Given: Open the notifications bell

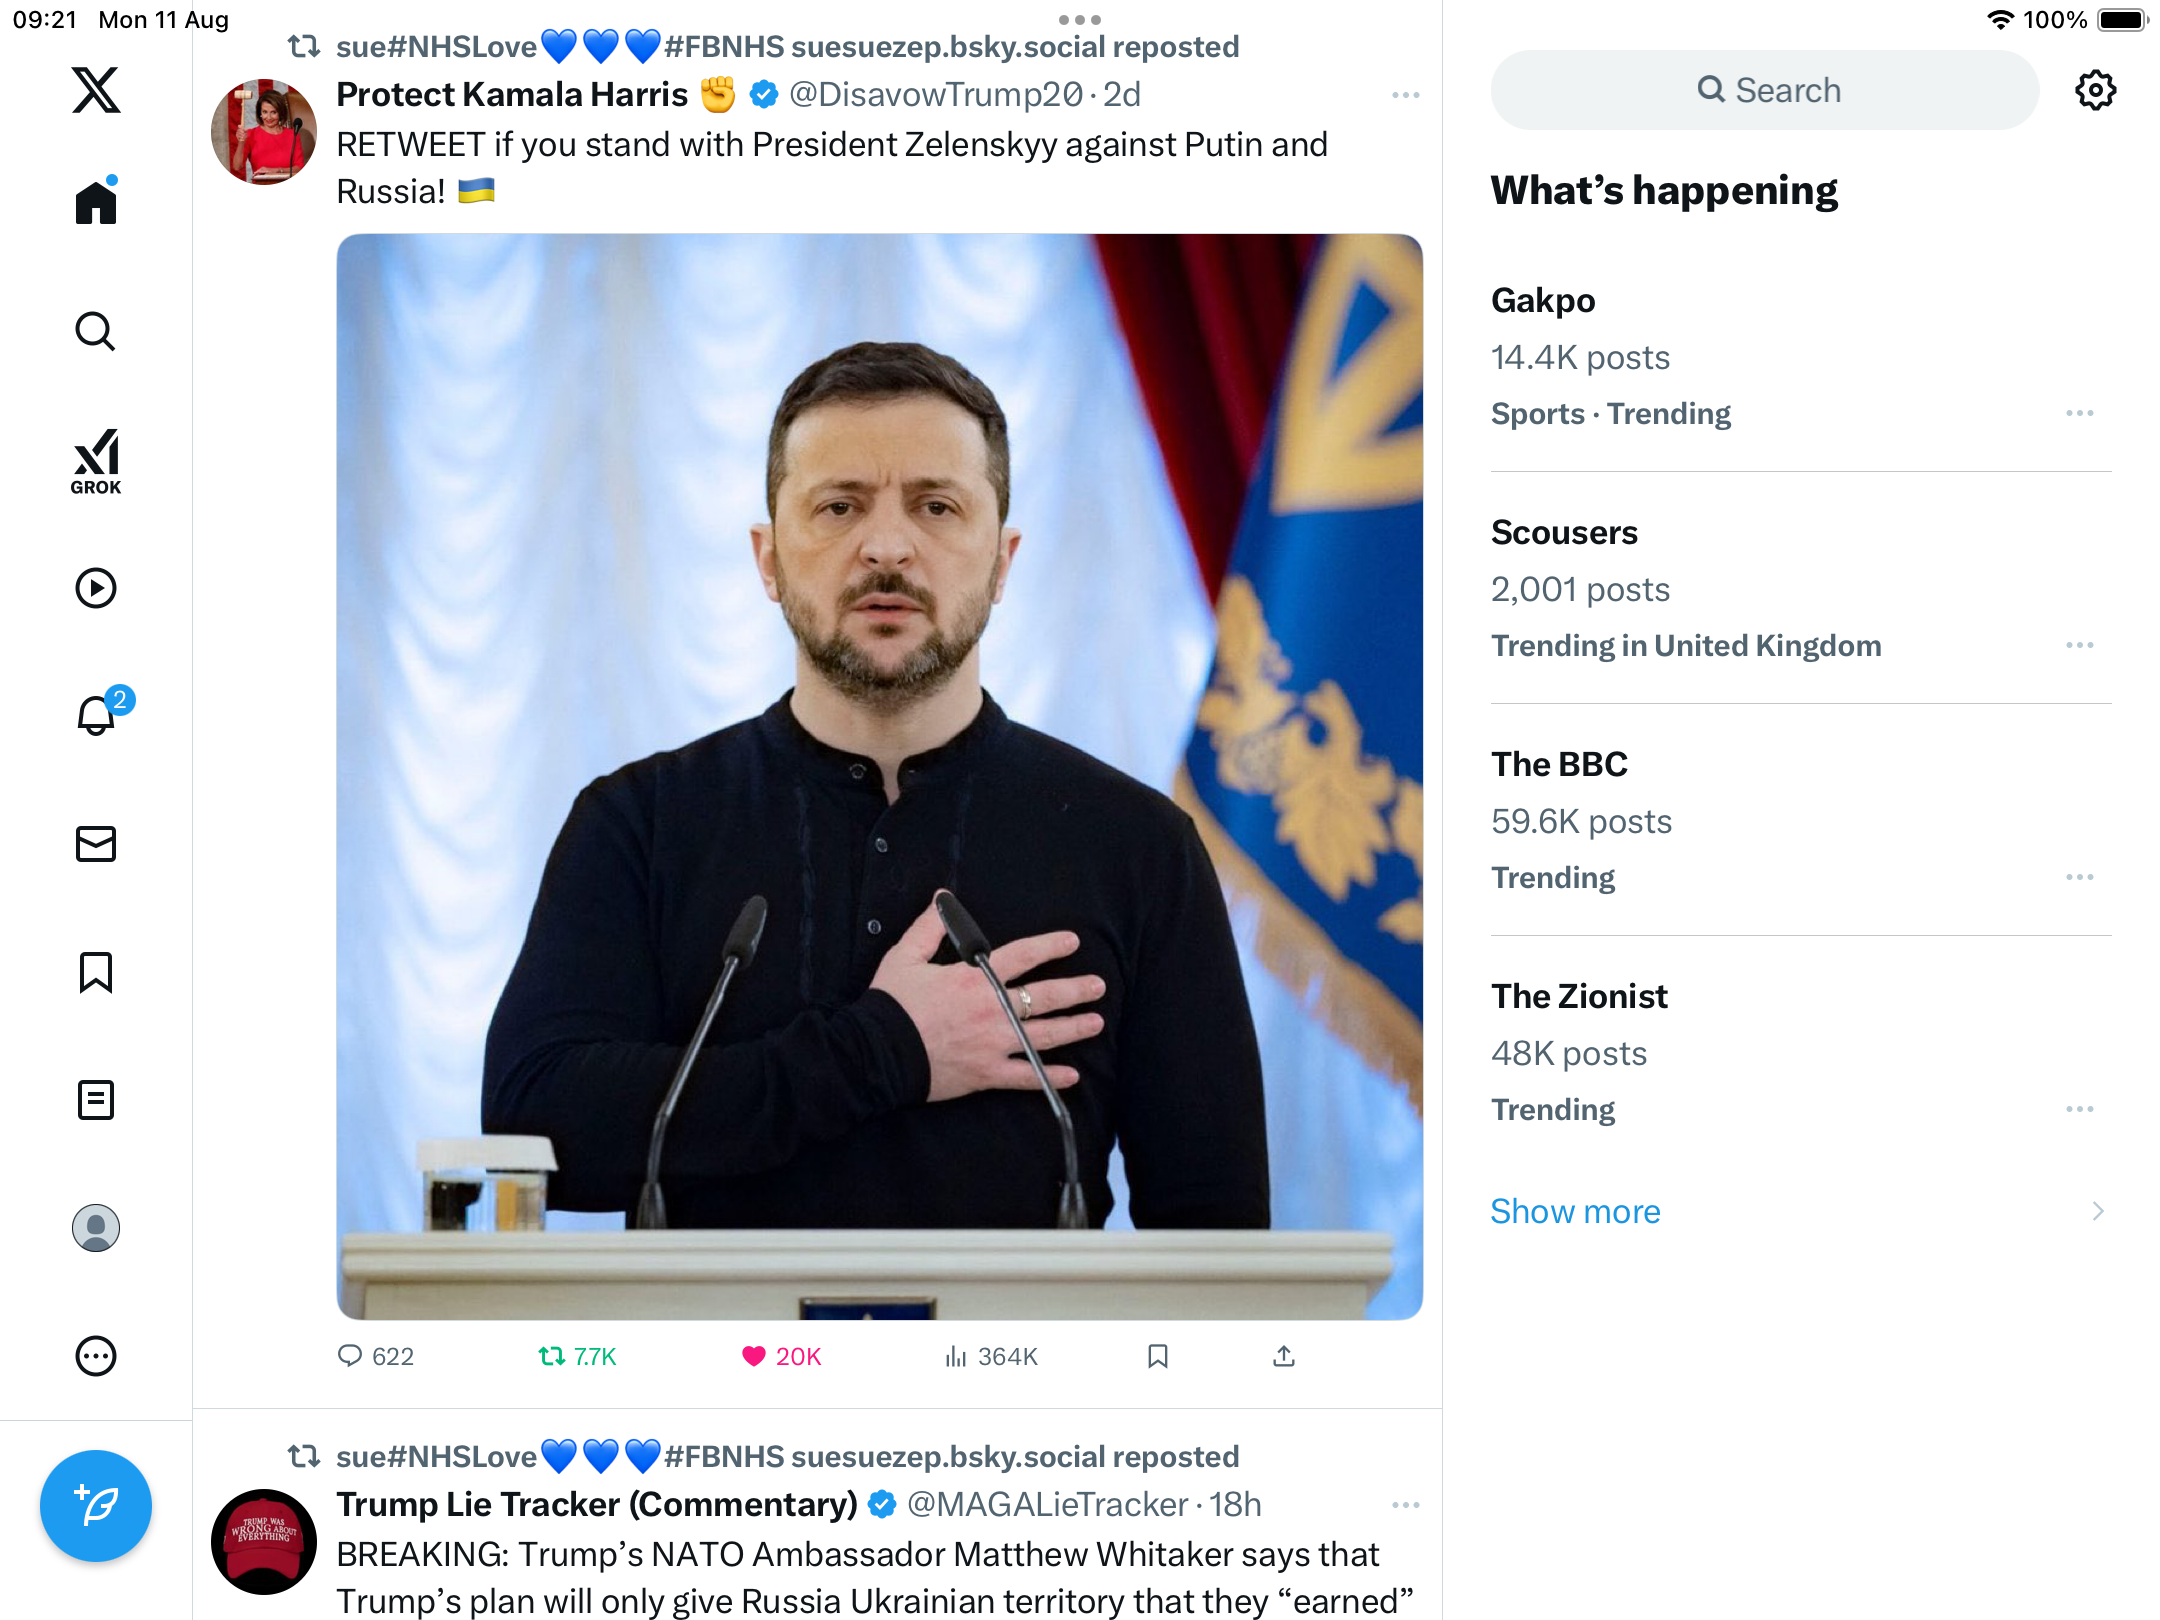Looking at the screenshot, I should point(96,716).
